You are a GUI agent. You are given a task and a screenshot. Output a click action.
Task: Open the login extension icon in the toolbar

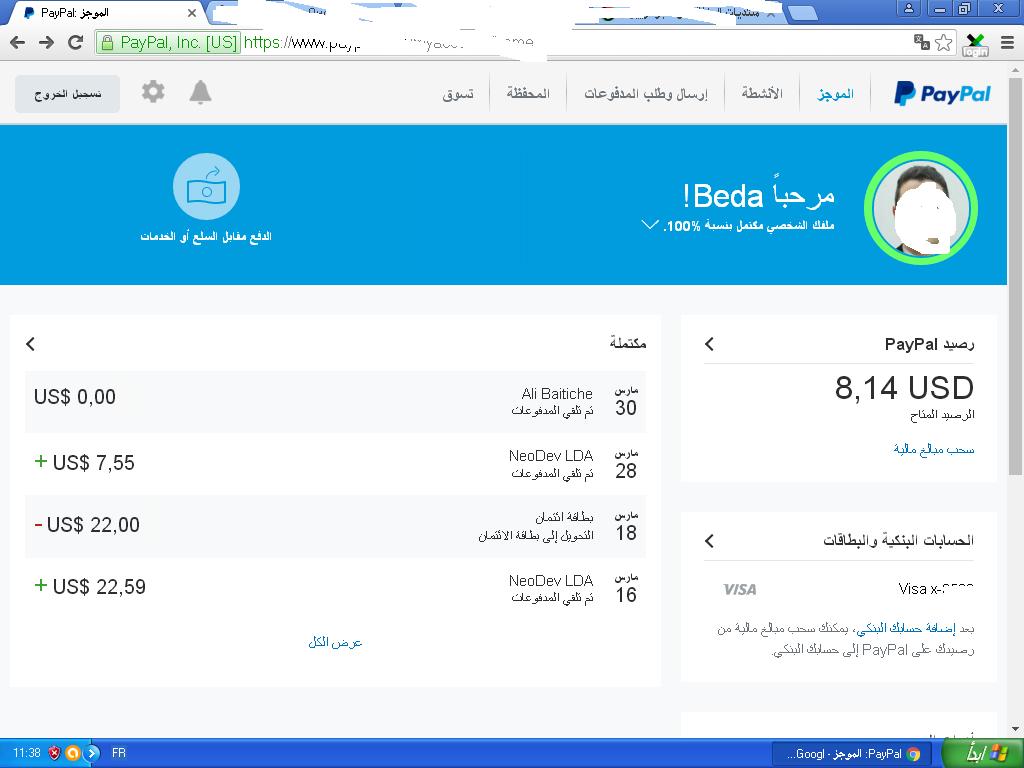[x=975, y=44]
